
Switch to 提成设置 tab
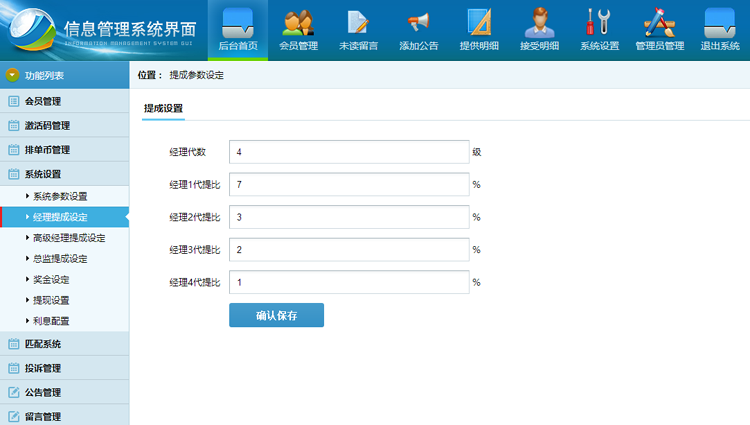(164, 109)
